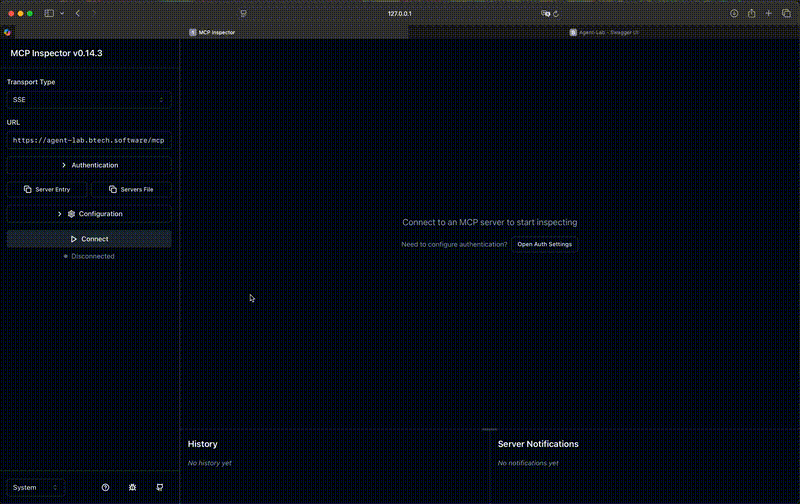
Task: Click the Server Notifications heading
Action: pos(538,444)
